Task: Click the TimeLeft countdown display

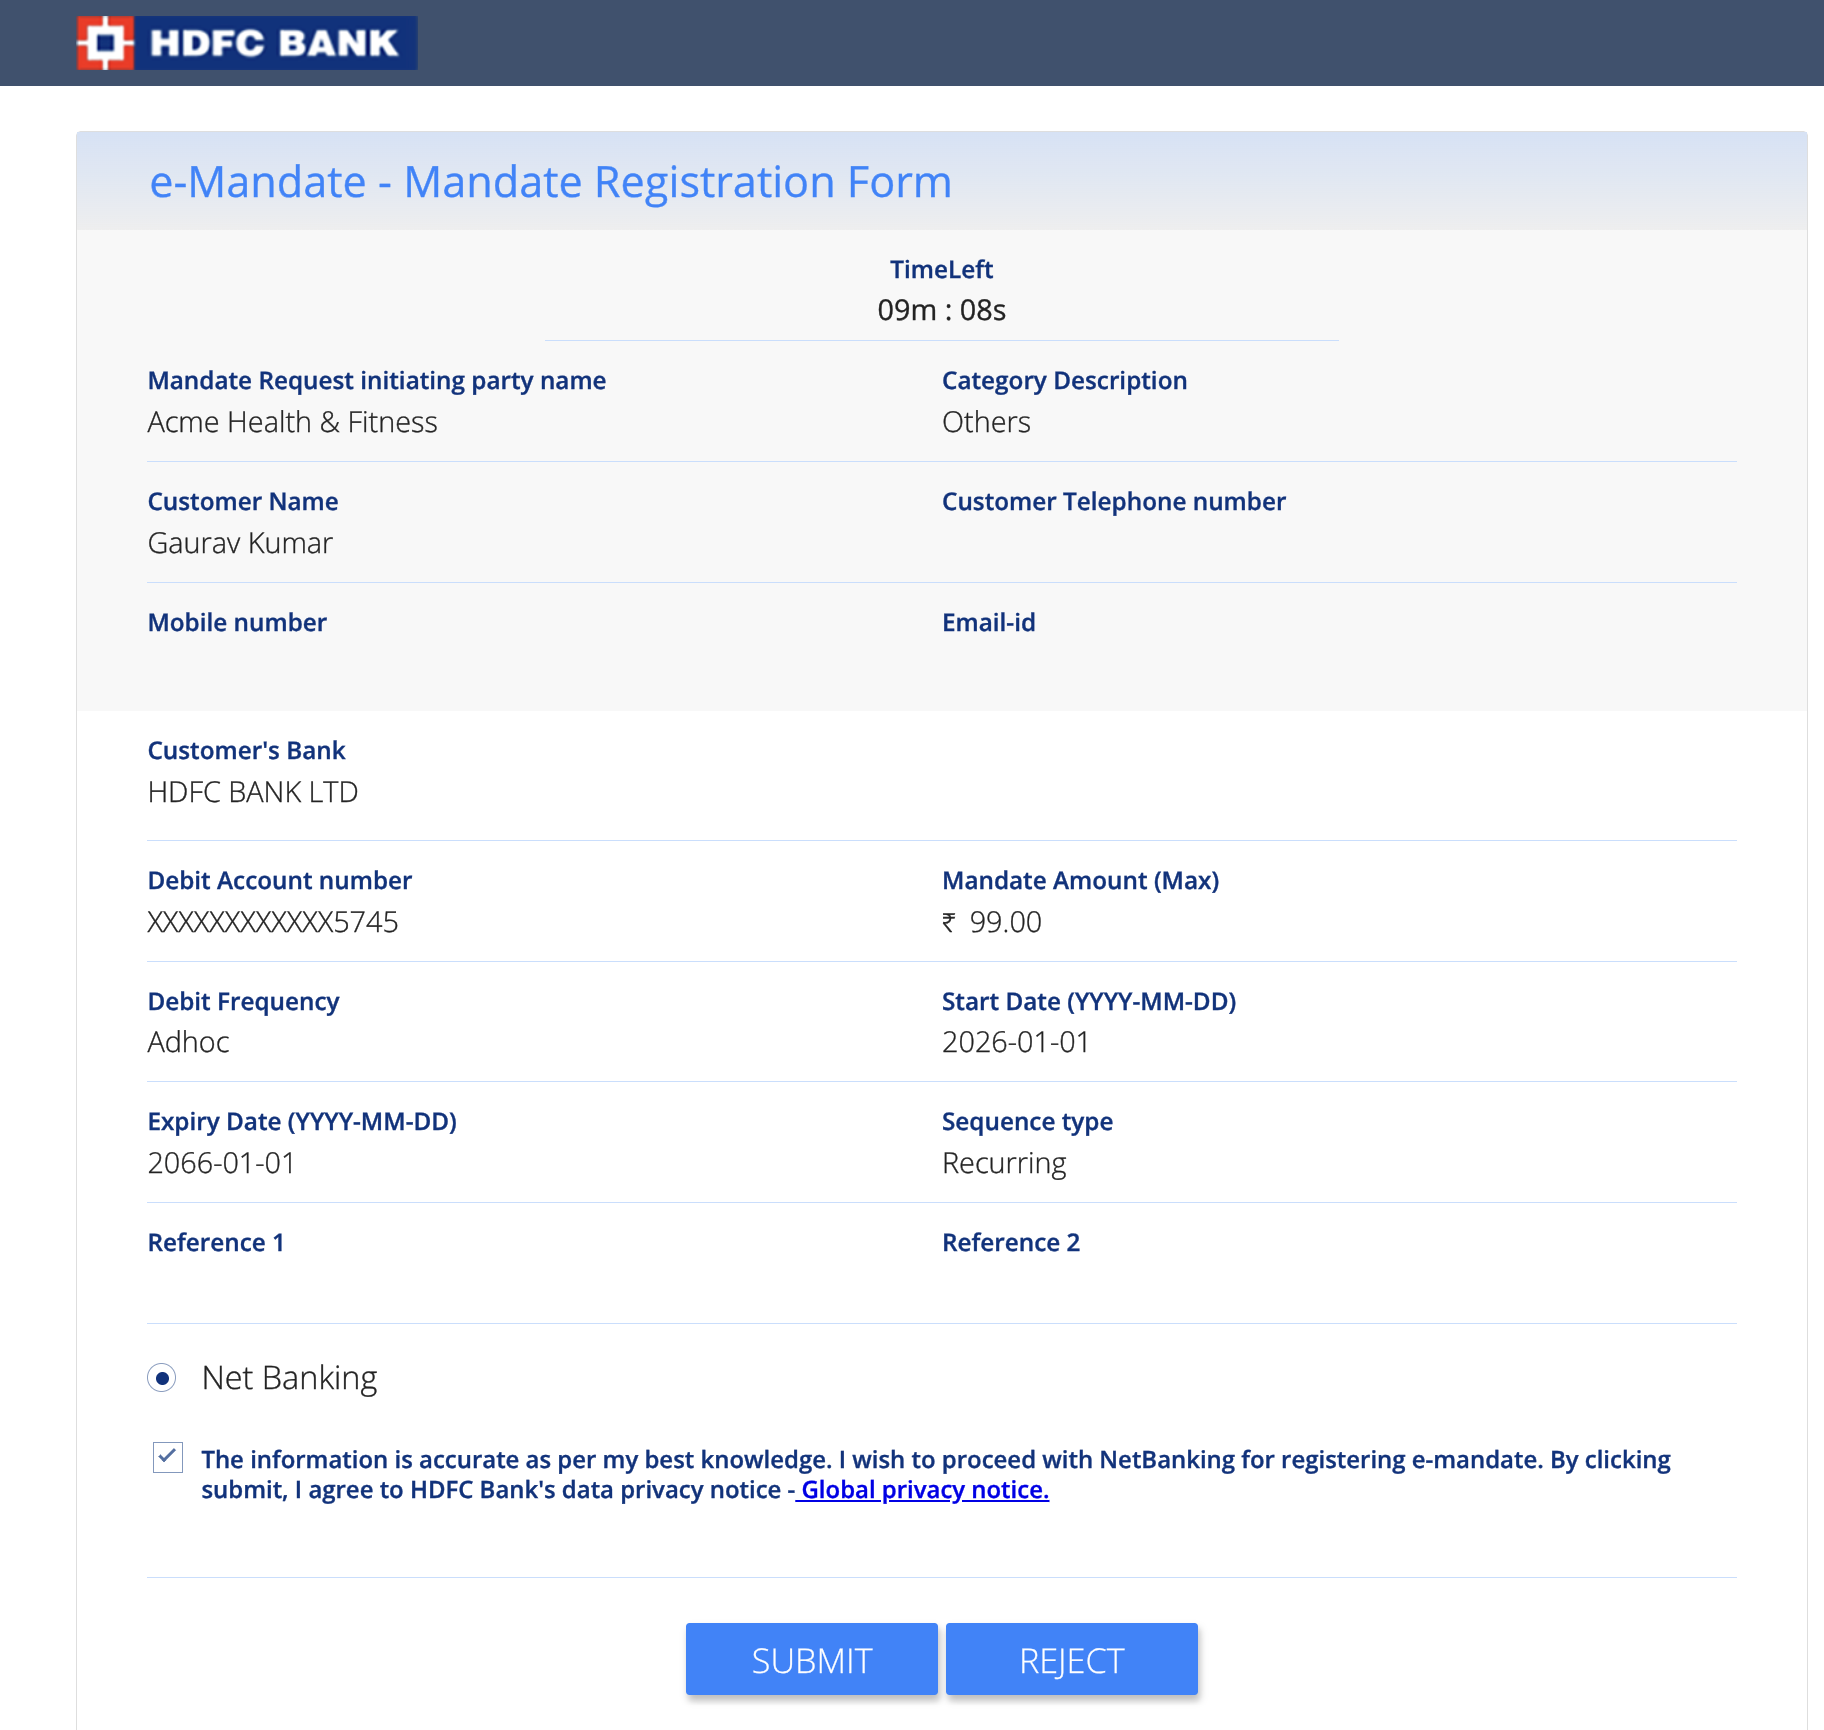Action: click(x=941, y=309)
